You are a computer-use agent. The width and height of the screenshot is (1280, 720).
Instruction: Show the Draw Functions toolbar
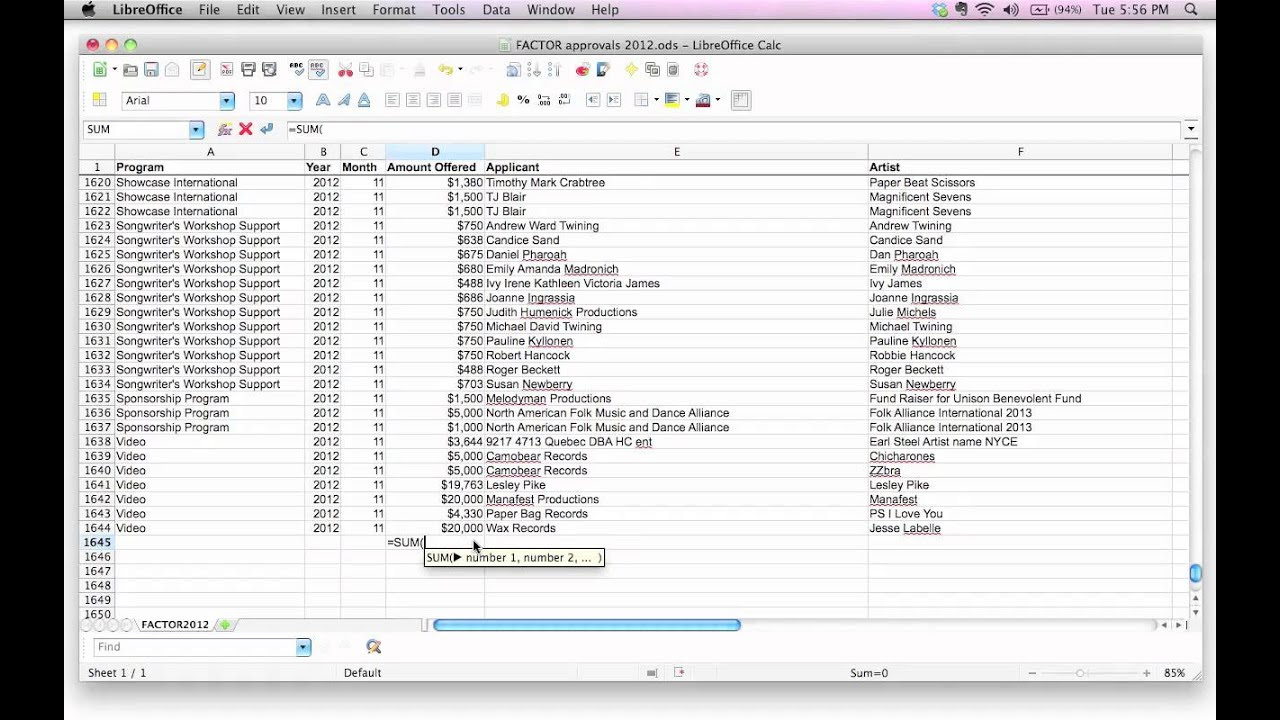pyautogui.click(x=603, y=70)
